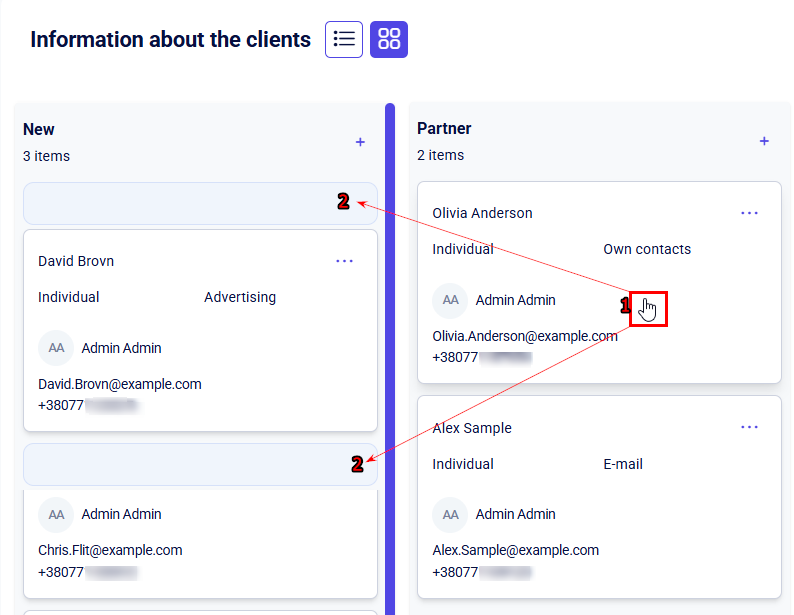This screenshot has width=794, height=615.
Task: Click Admin Admin avatar on Chris Flit card
Action: point(56,514)
